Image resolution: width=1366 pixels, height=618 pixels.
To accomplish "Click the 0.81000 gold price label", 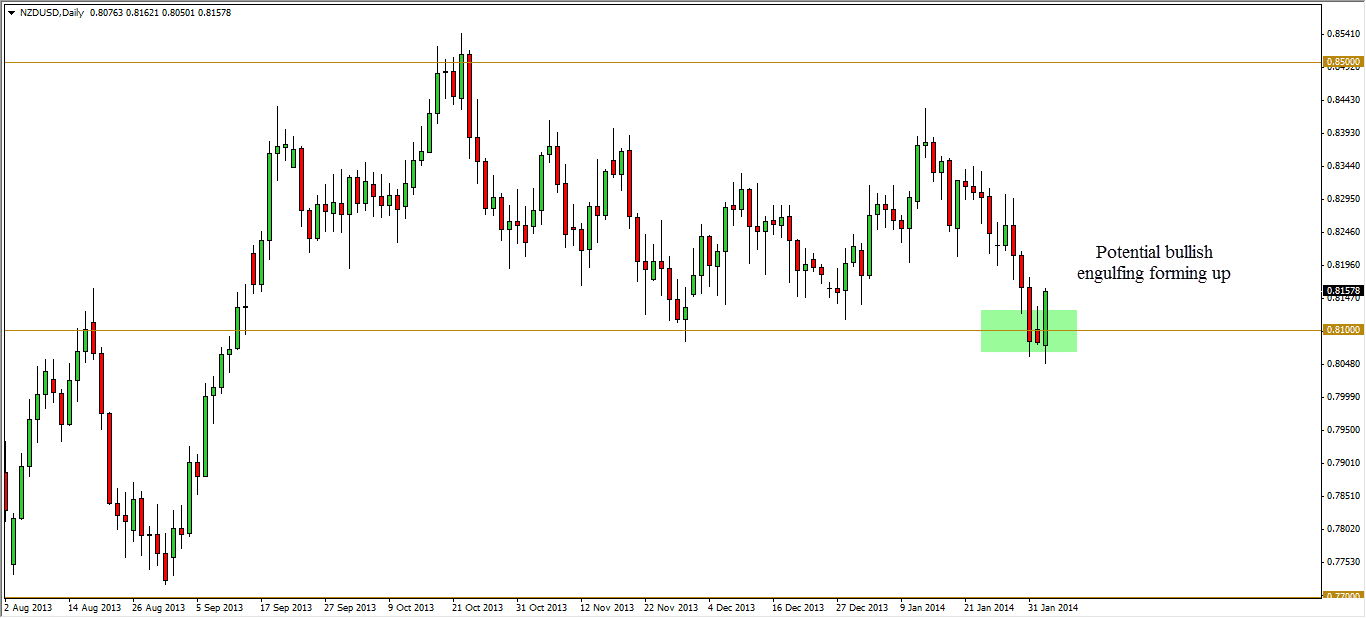I will (x=1342, y=330).
